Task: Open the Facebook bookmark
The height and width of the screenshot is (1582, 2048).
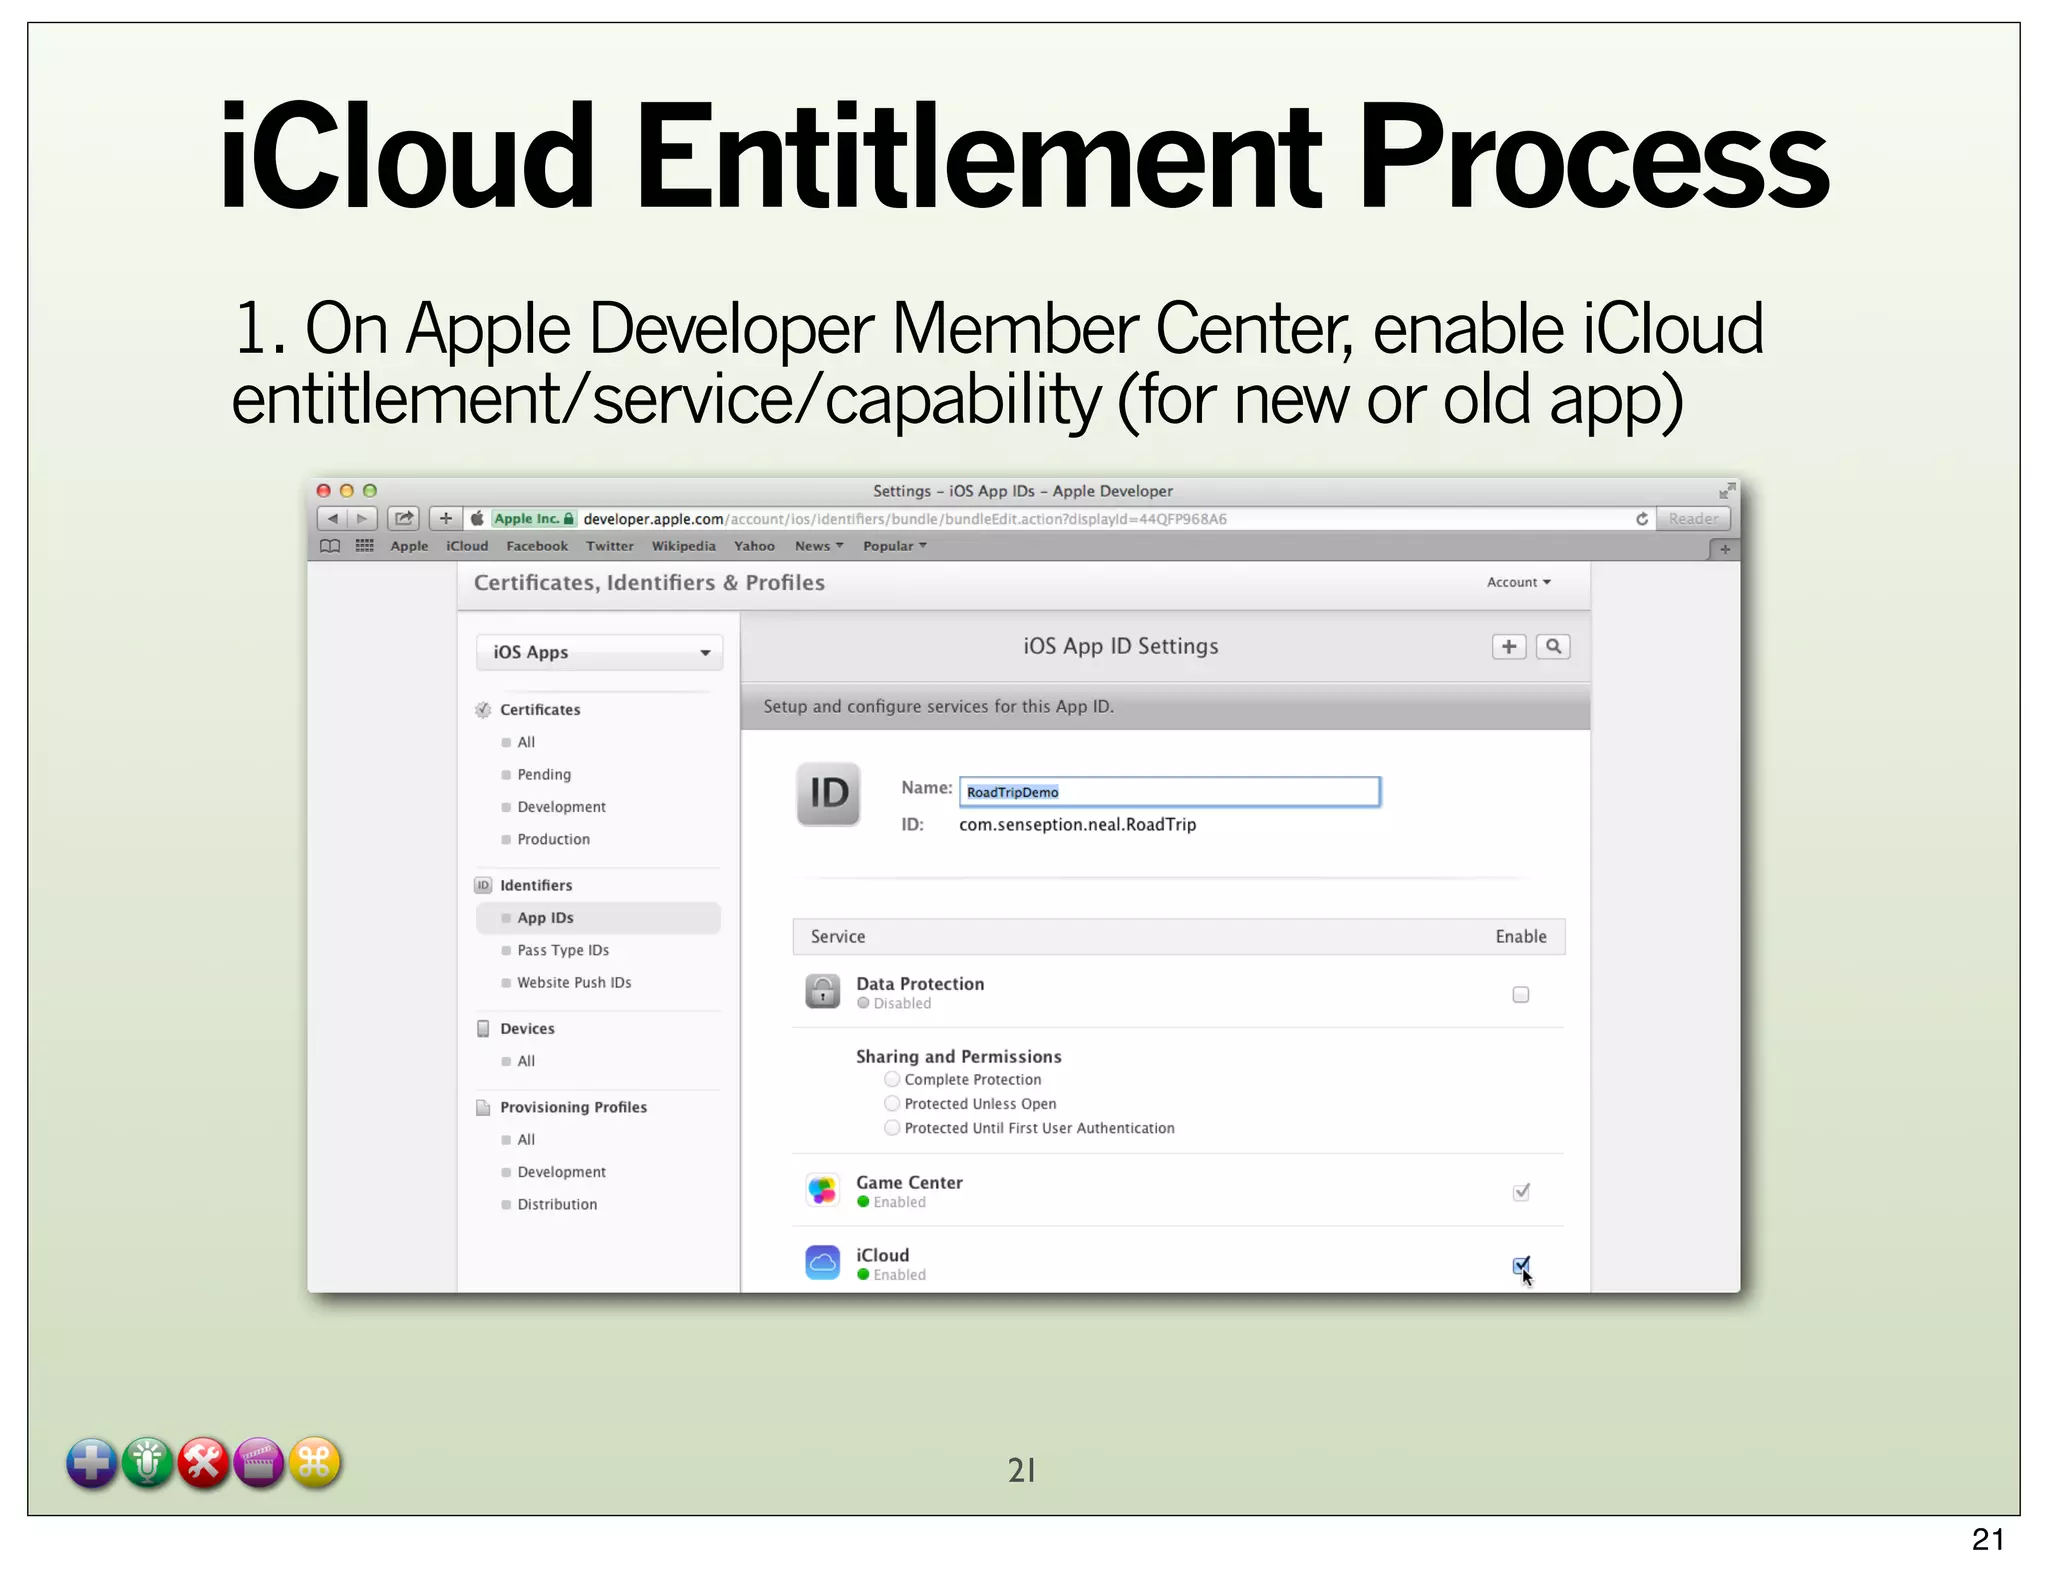Action: (x=537, y=546)
